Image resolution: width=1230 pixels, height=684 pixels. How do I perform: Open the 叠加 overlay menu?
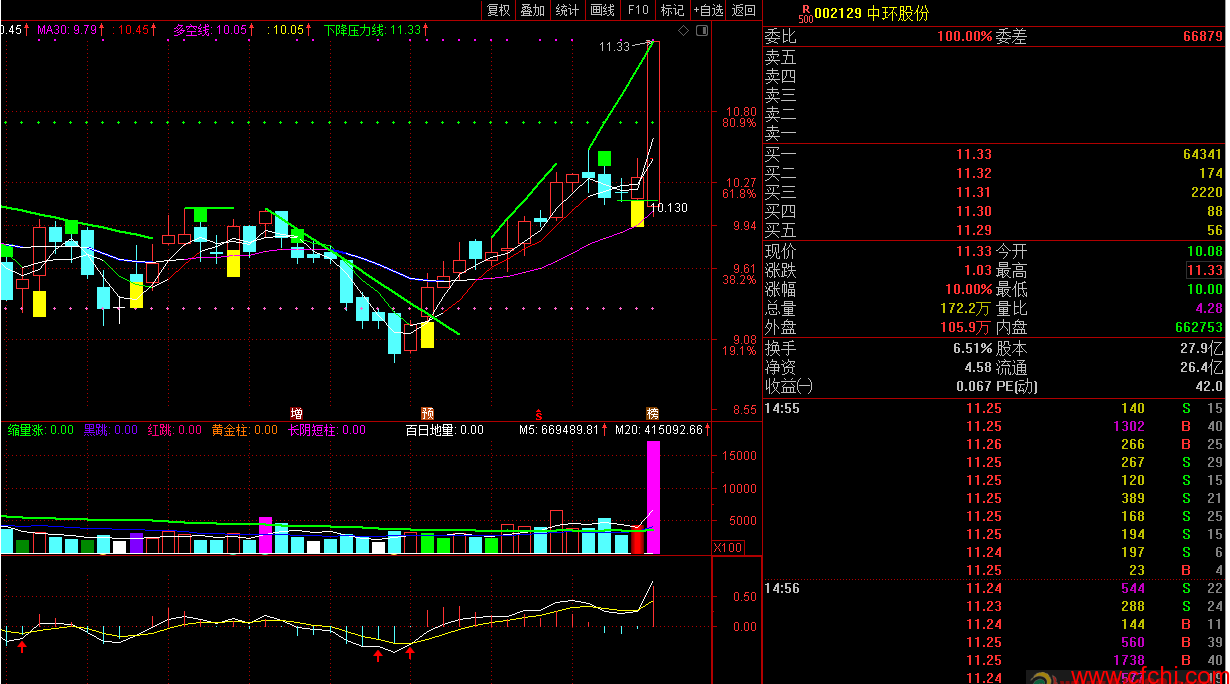point(532,10)
